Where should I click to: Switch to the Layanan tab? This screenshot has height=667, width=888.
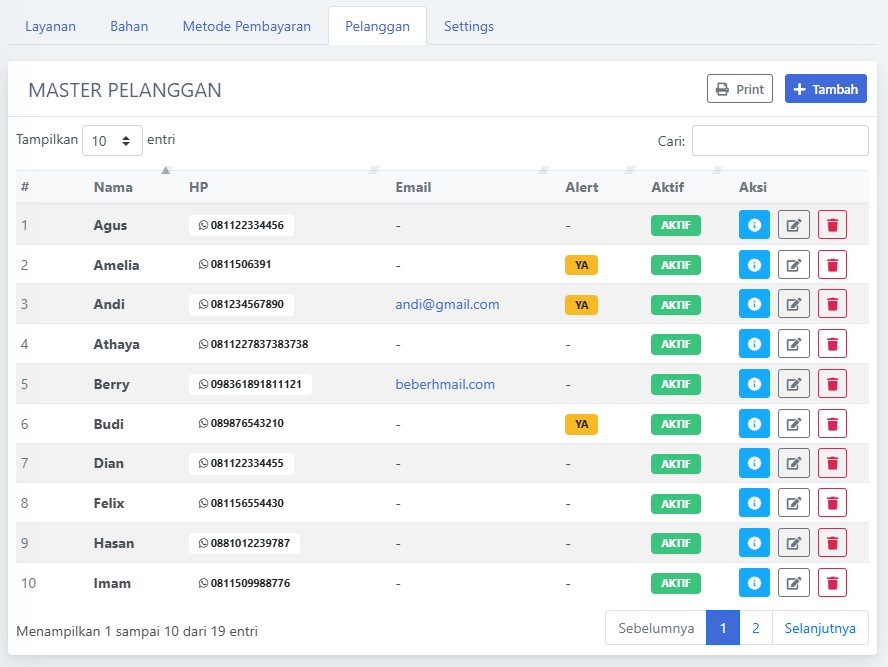(51, 26)
